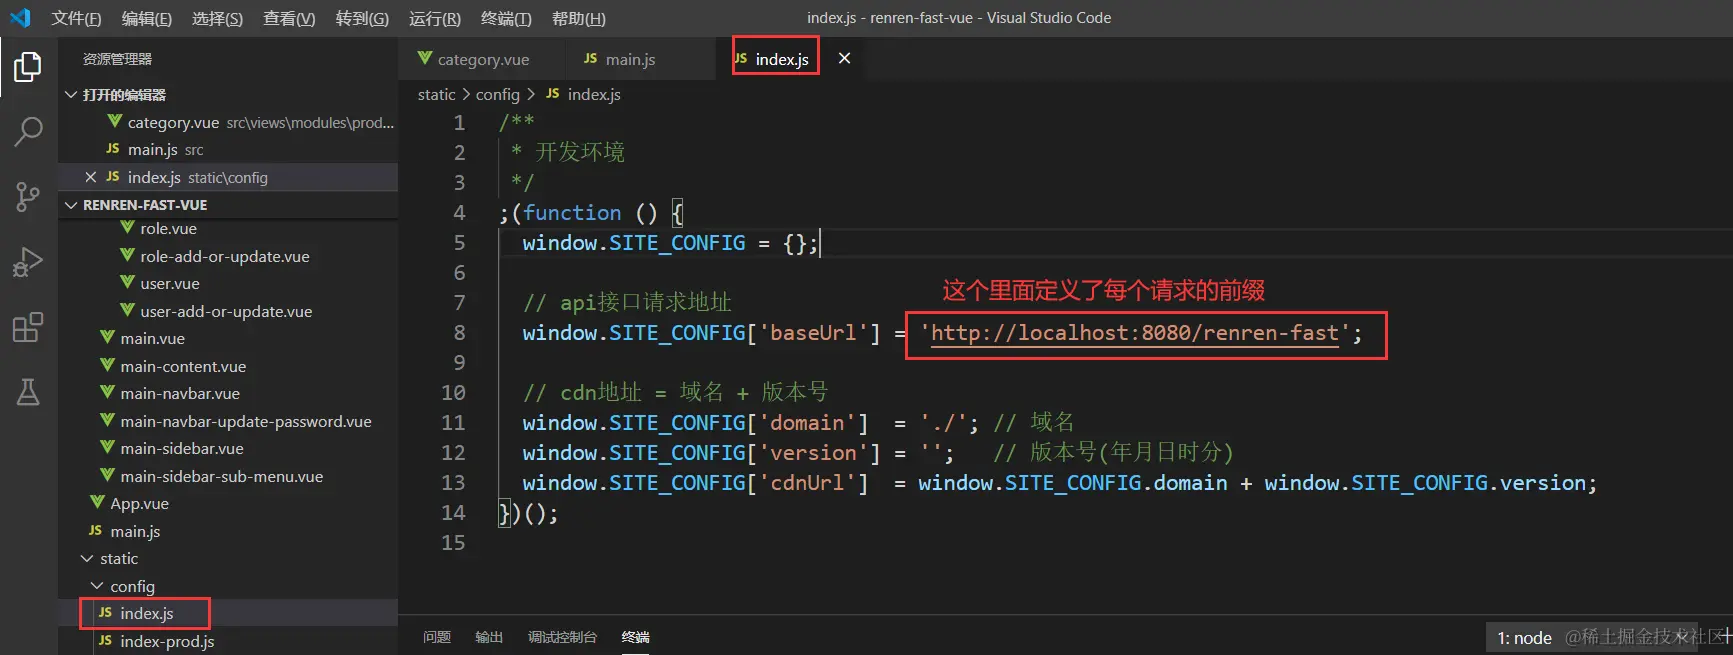Open the 编辑(E) menu
The width and height of the screenshot is (1733, 655).
(147, 18)
